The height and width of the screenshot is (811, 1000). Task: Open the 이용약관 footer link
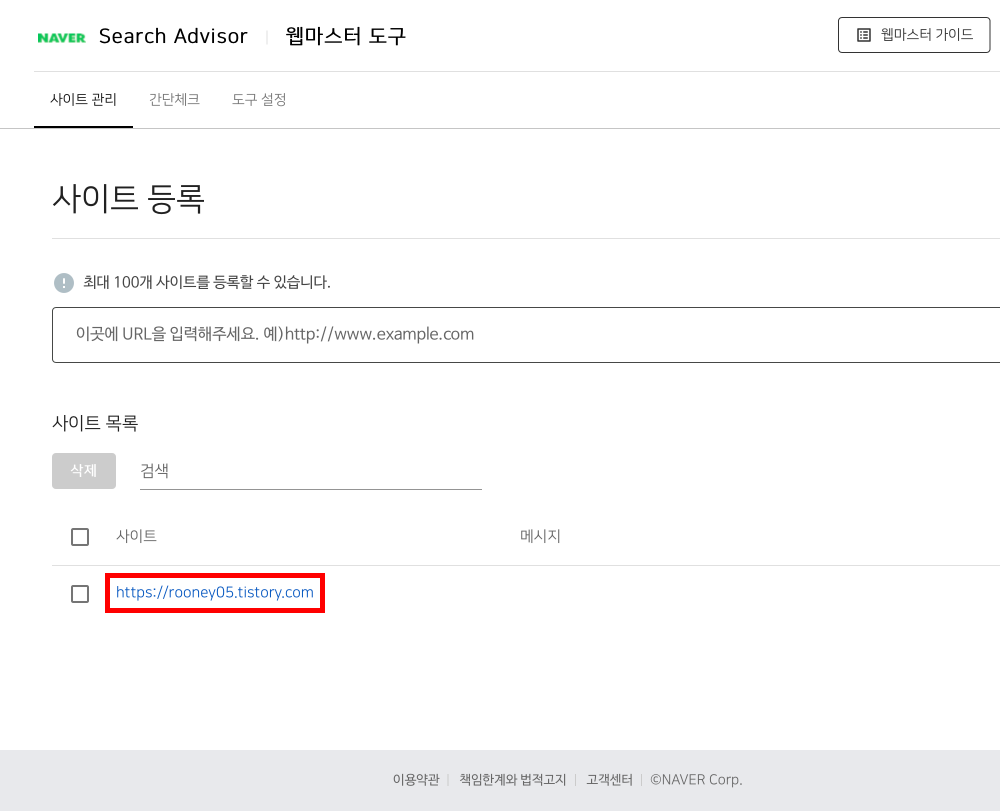[416, 780]
